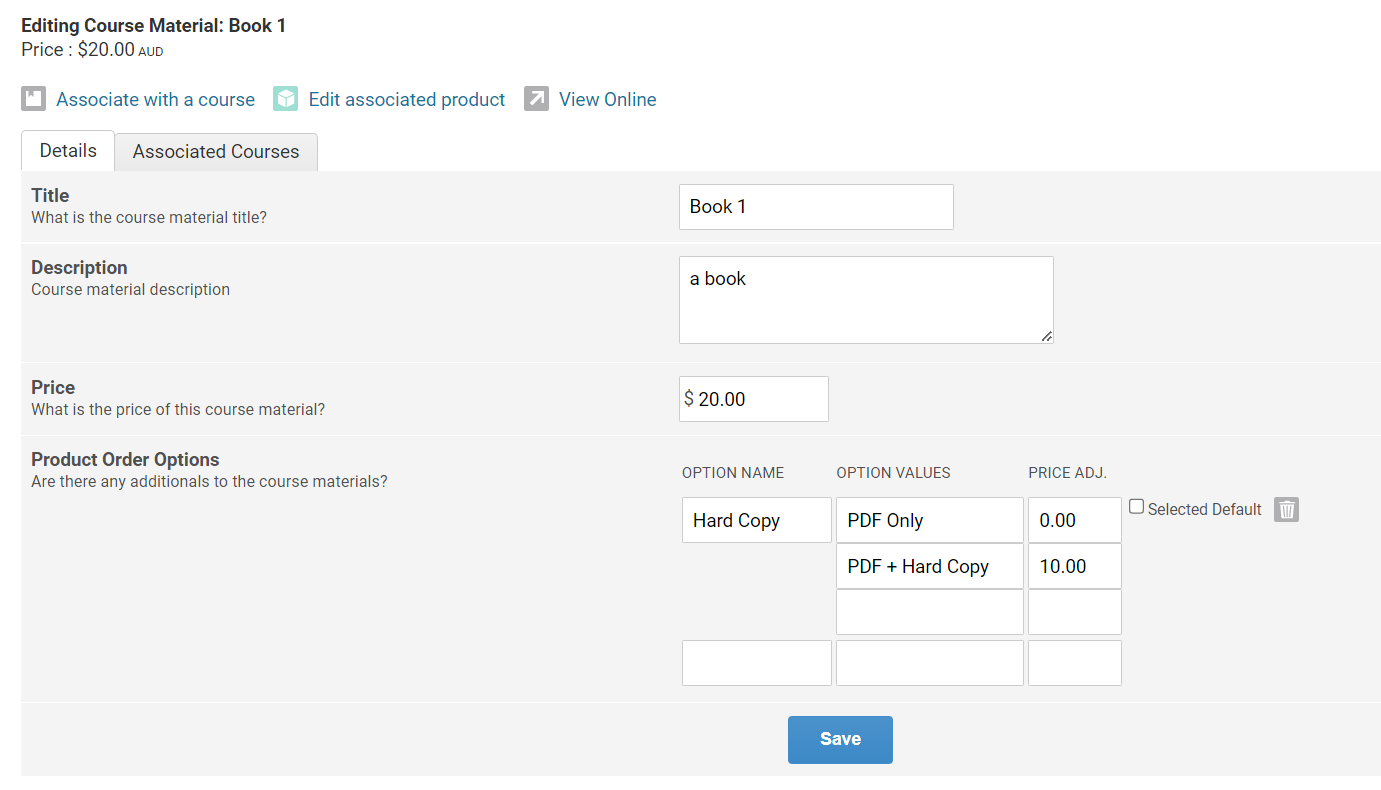
Task: Click the Associate with a course bookmark icon
Action: (x=34, y=99)
